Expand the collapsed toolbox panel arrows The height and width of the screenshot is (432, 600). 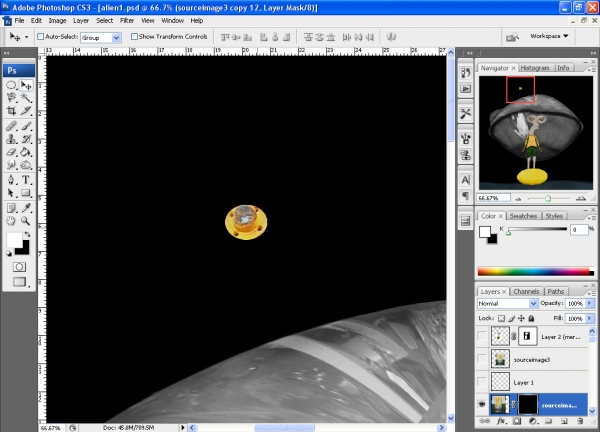tap(7, 53)
